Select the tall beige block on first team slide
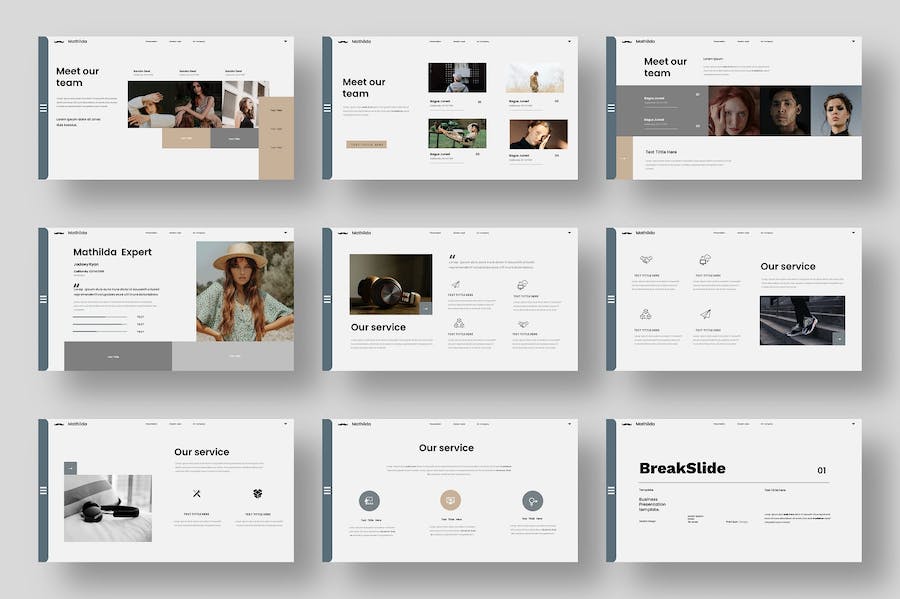 [x=276, y=138]
